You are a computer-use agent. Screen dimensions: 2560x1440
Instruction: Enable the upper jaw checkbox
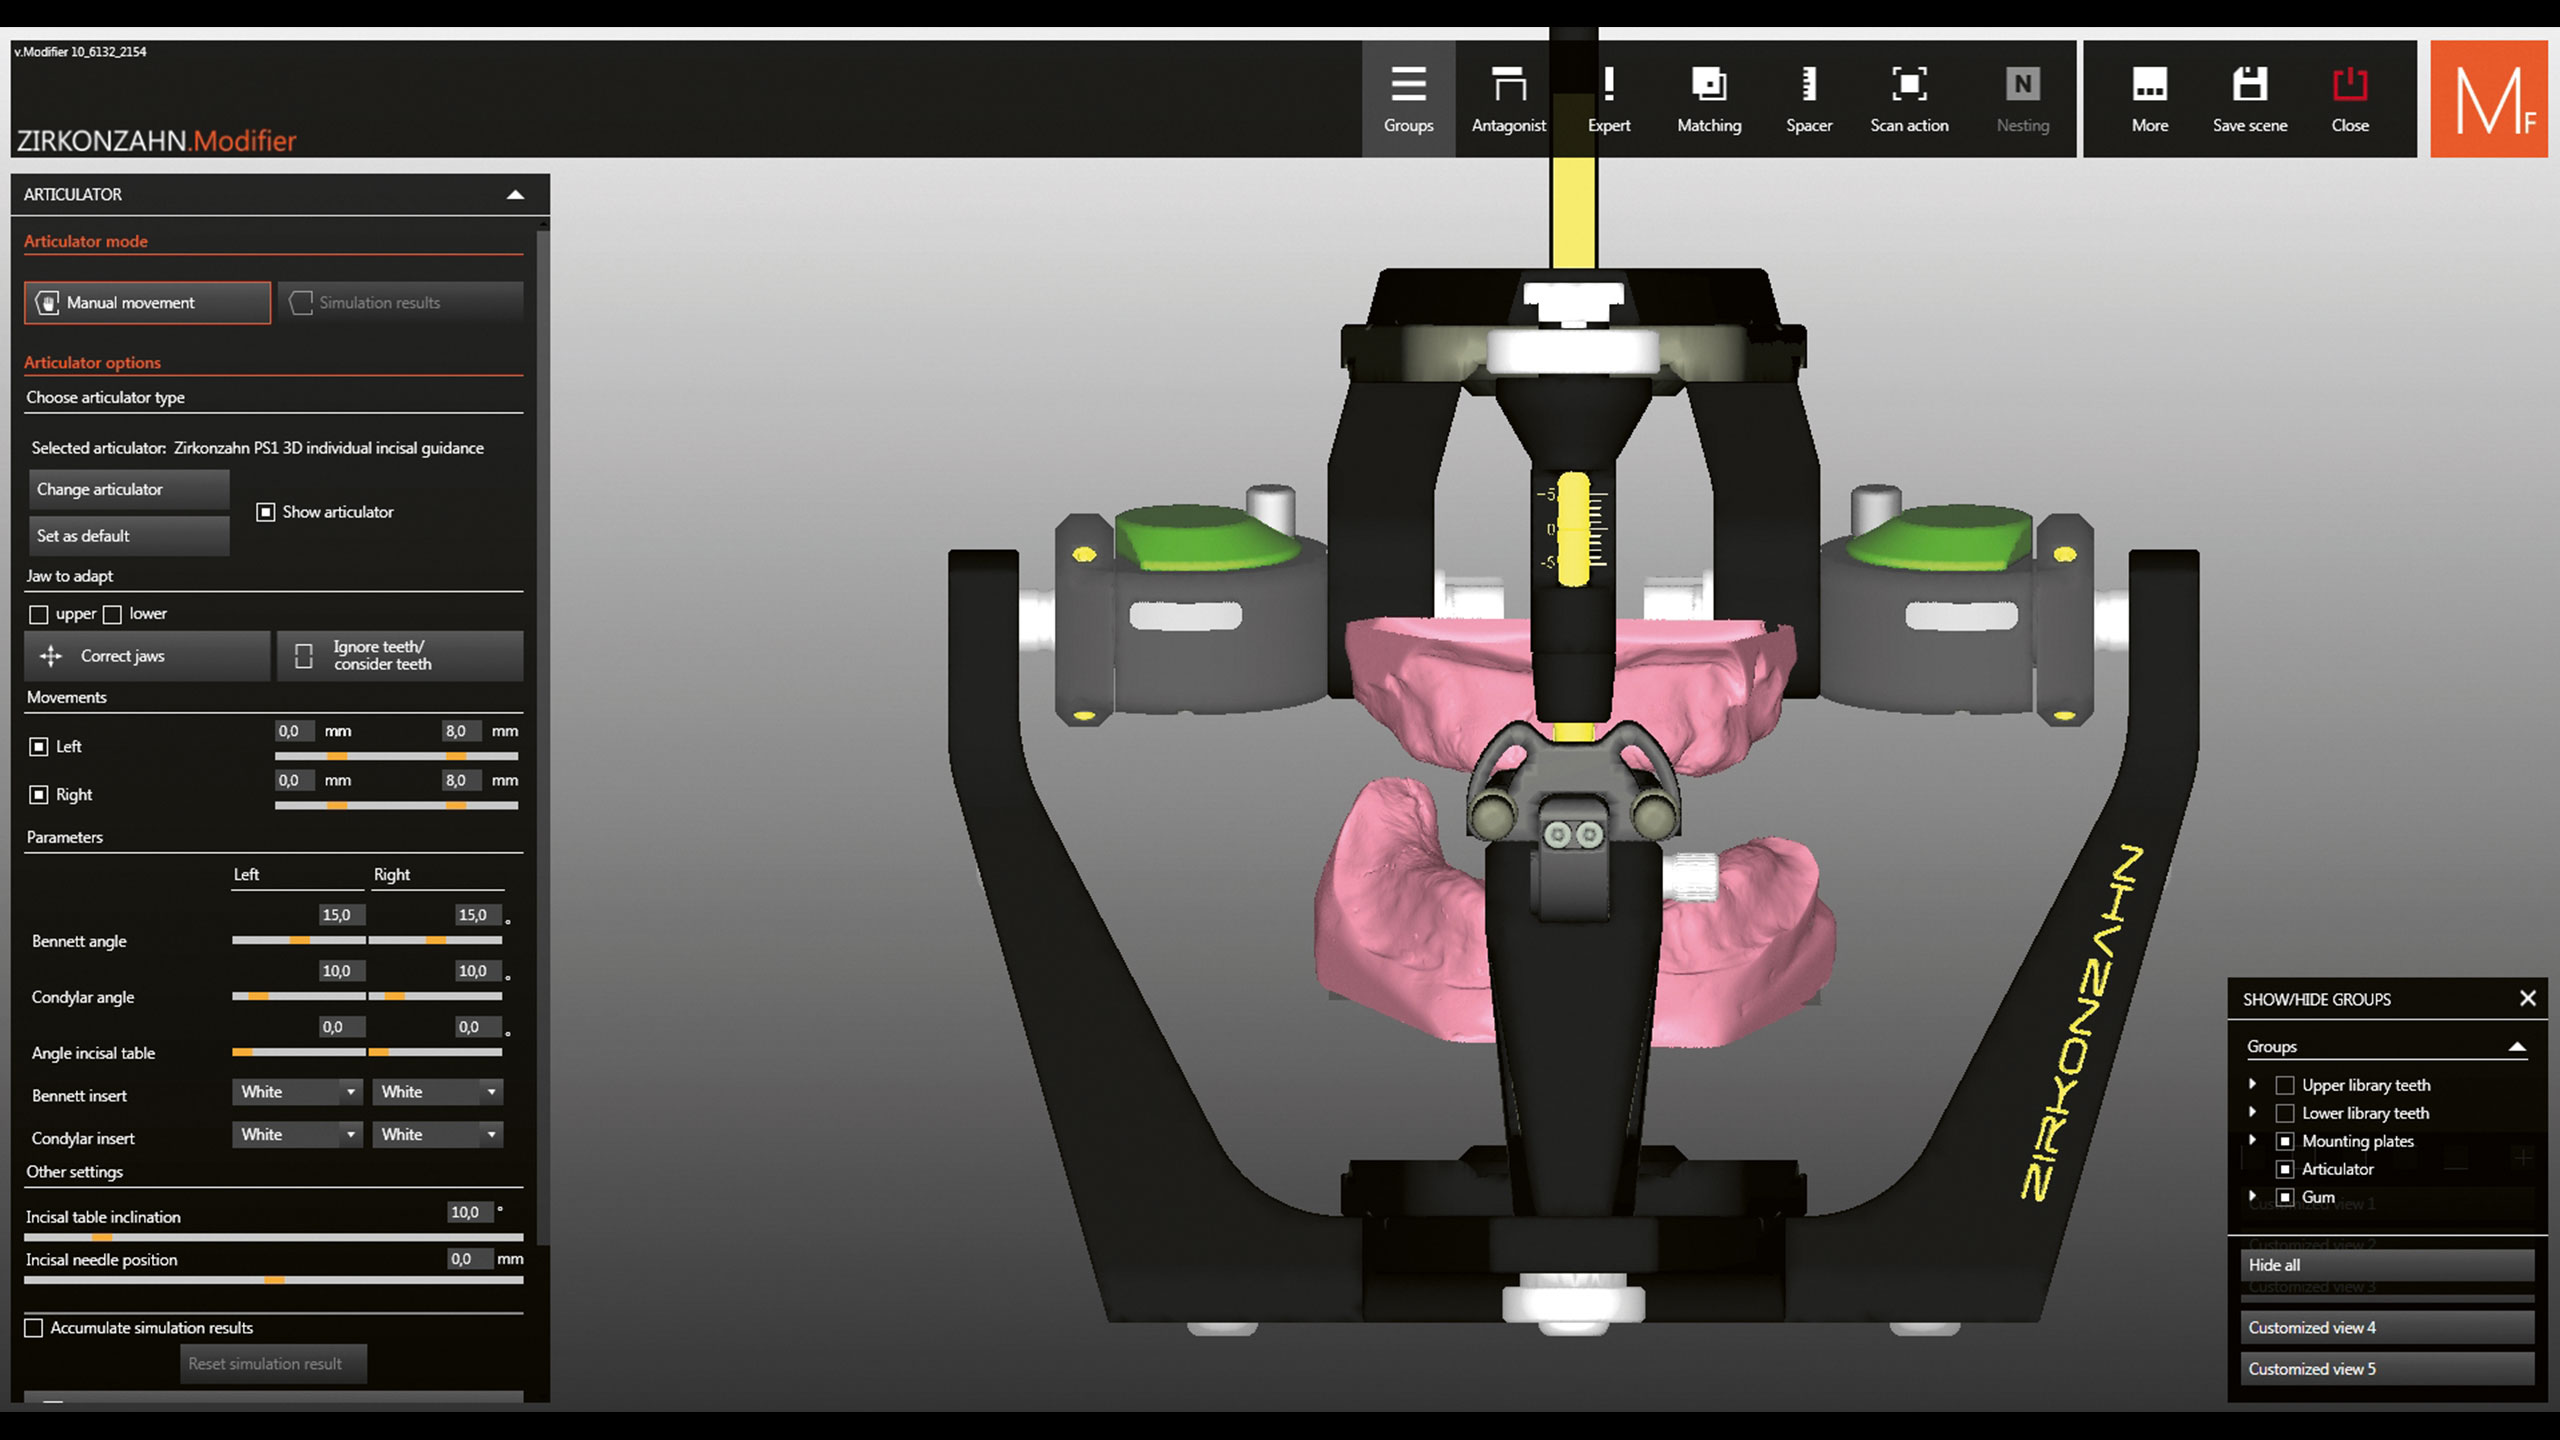[x=39, y=614]
